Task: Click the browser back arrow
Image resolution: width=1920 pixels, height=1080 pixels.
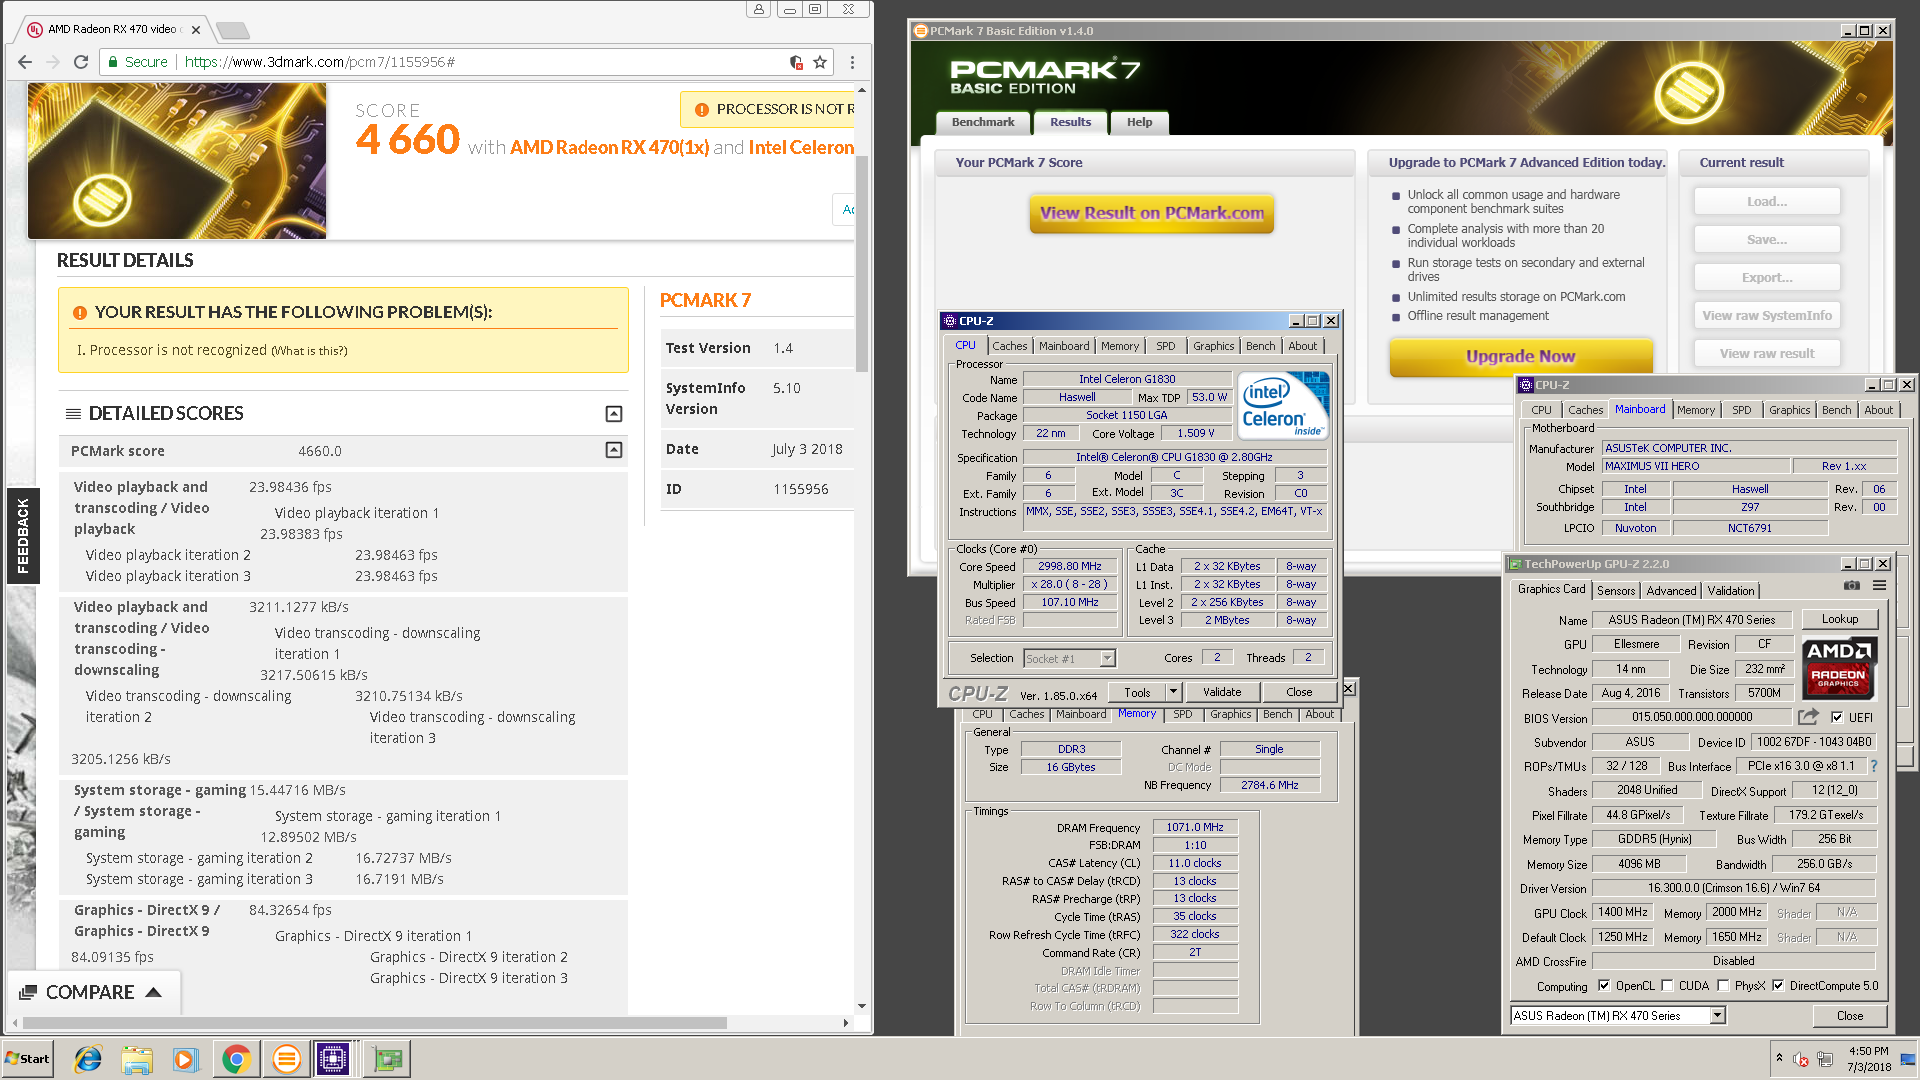Action: pyautogui.click(x=25, y=62)
